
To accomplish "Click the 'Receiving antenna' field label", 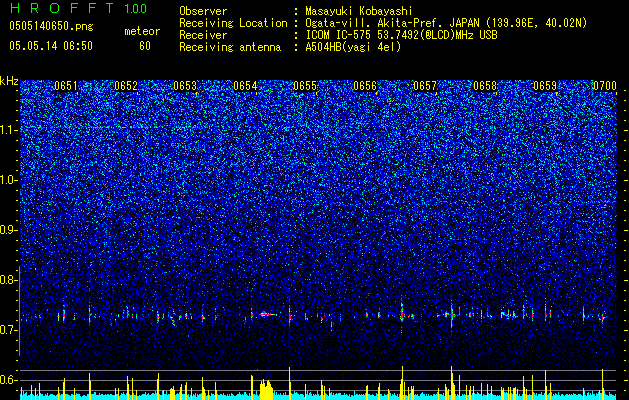I will coord(230,47).
